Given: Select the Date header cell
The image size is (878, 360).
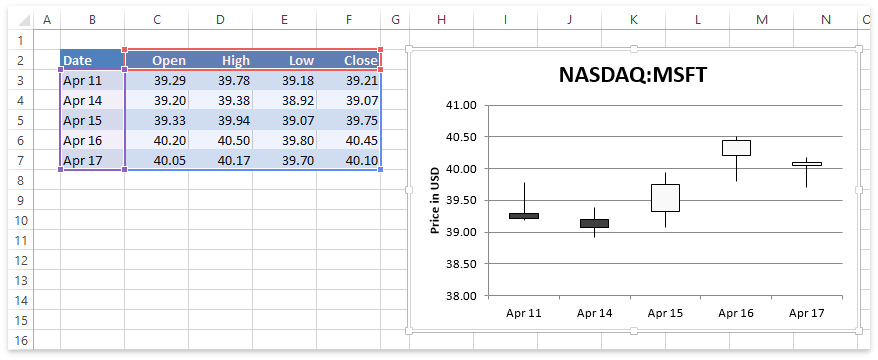Looking at the screenshot, I should [x=92, y=60].
